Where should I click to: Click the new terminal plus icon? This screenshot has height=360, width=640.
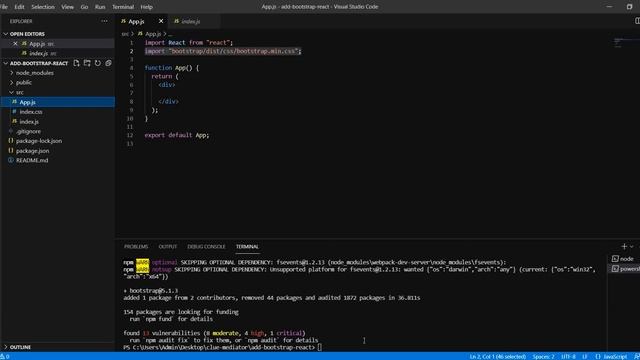click(x=624, y=247)
